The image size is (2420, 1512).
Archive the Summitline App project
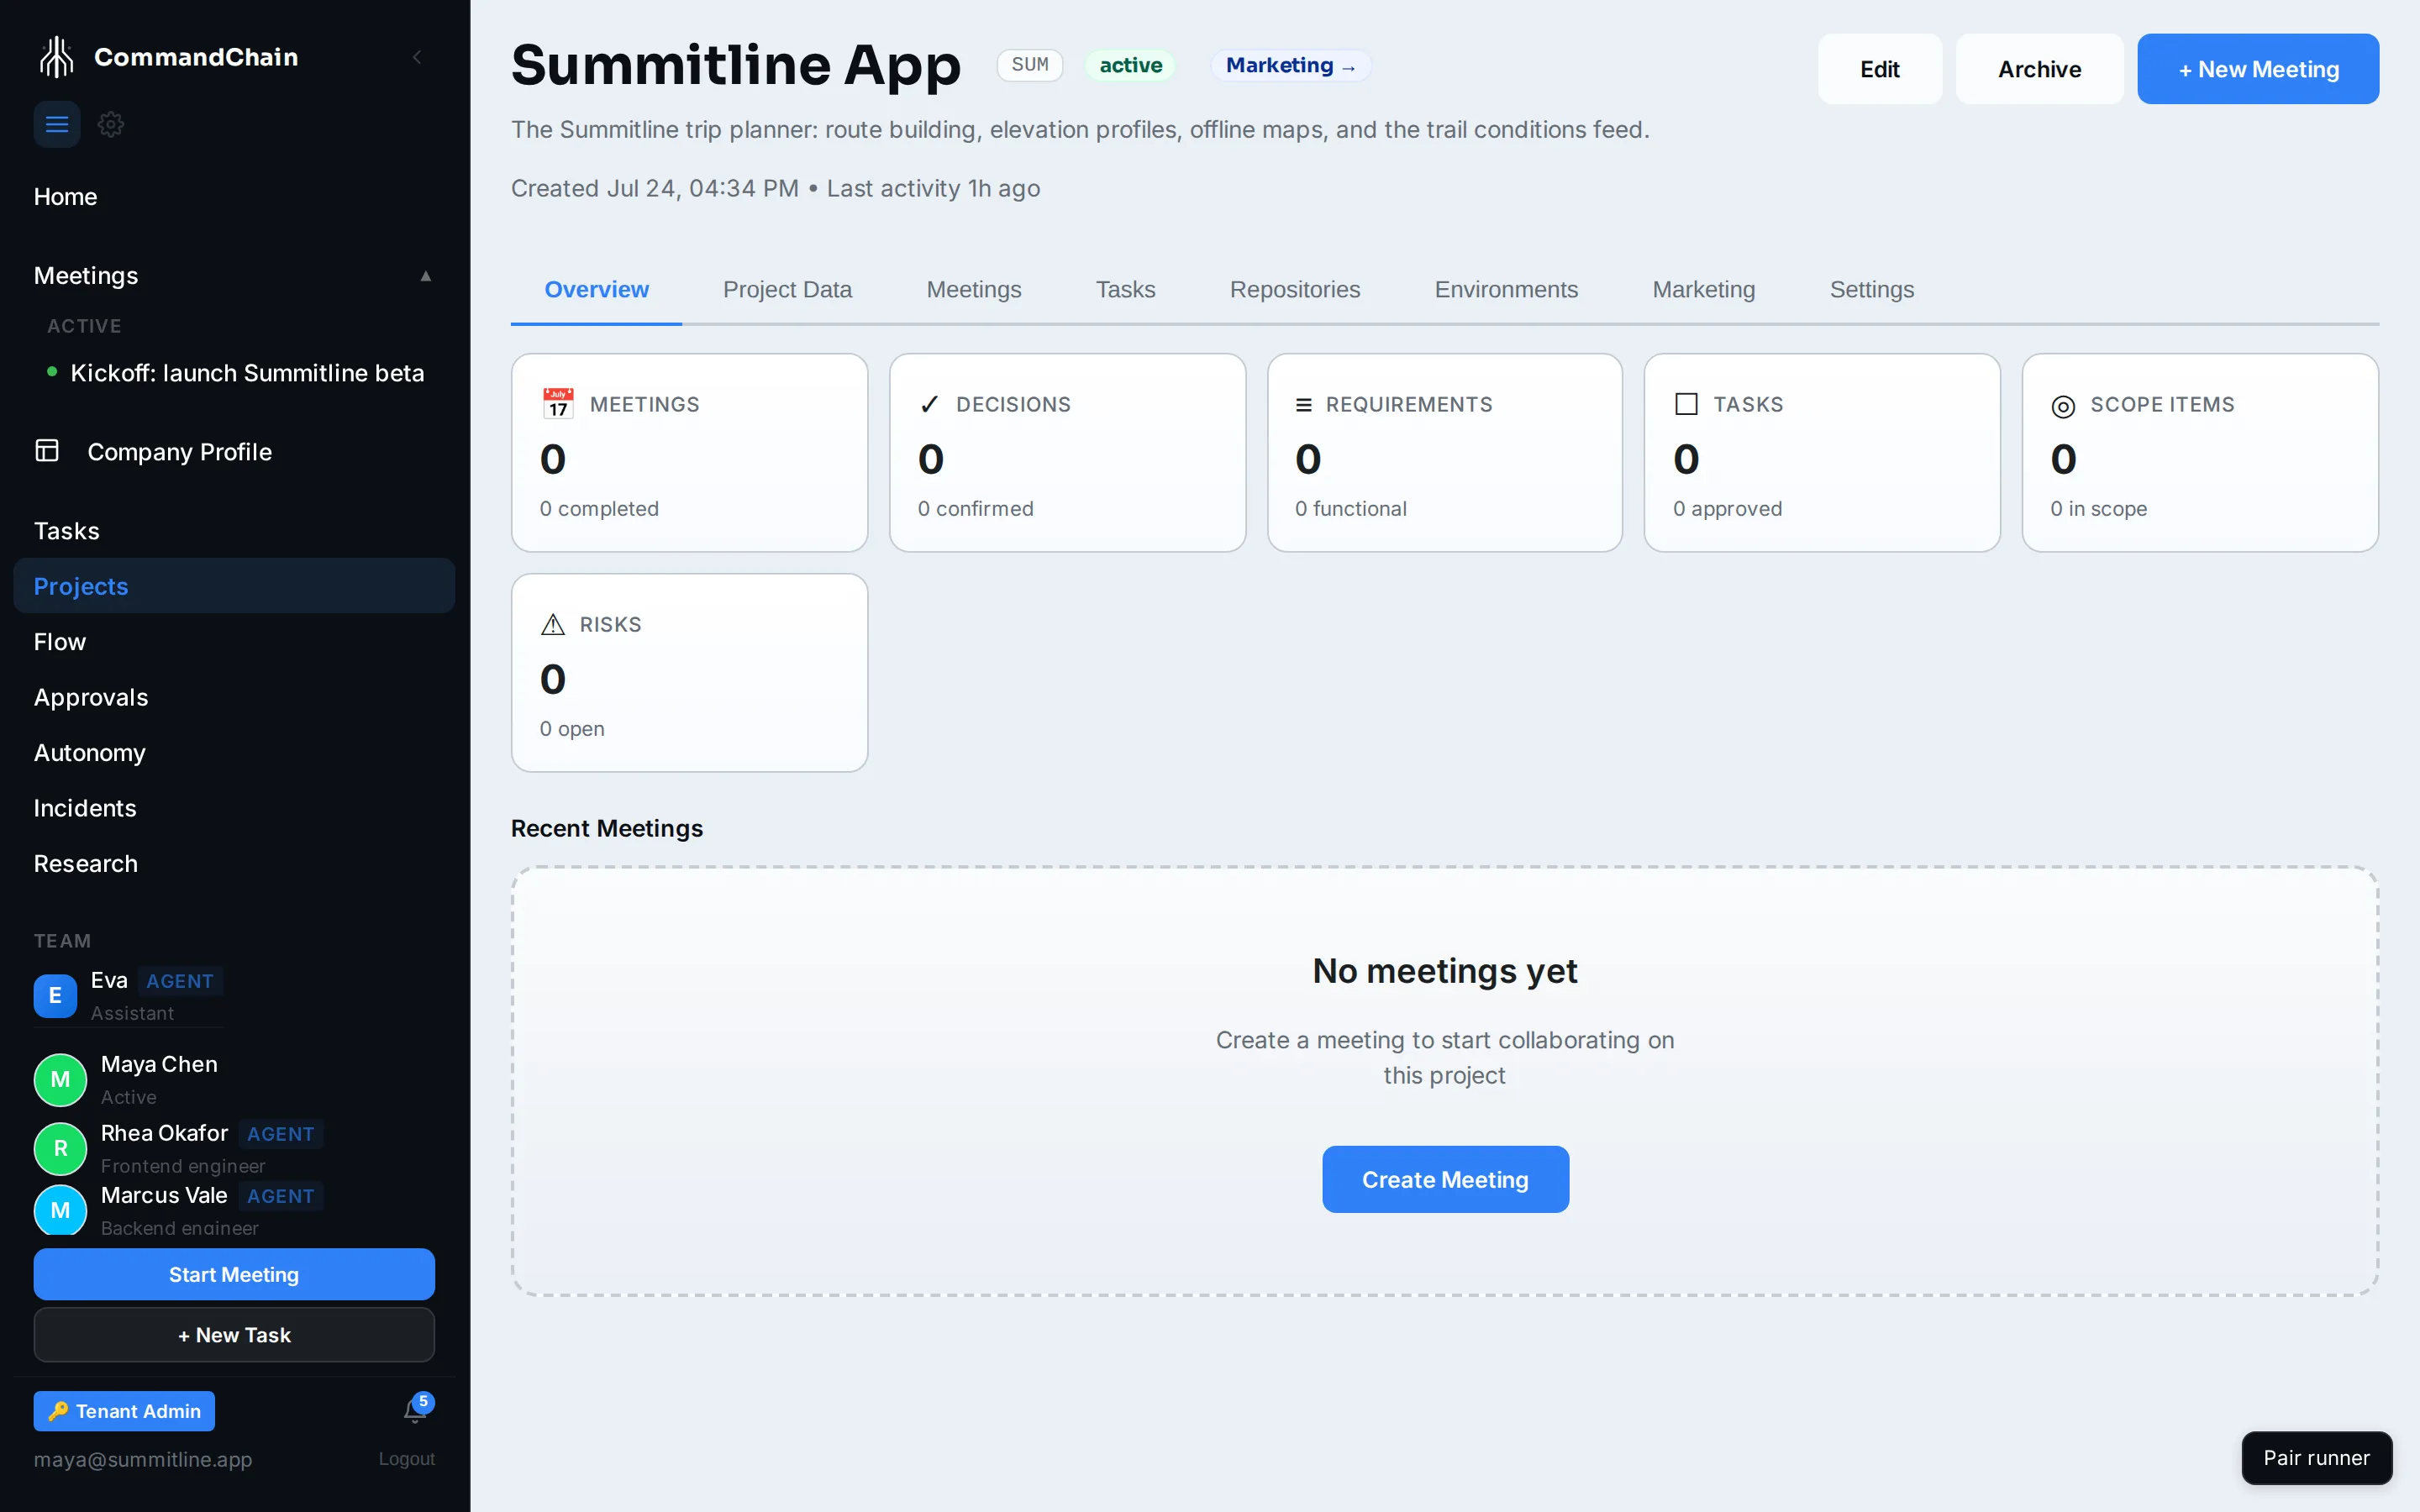click(x=2039, y=69)
